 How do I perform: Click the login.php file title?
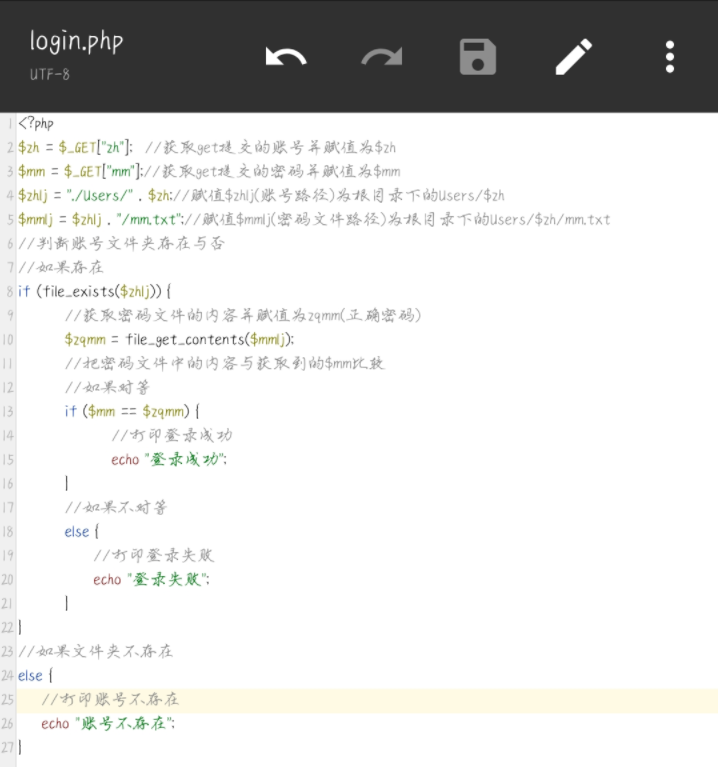76,41
